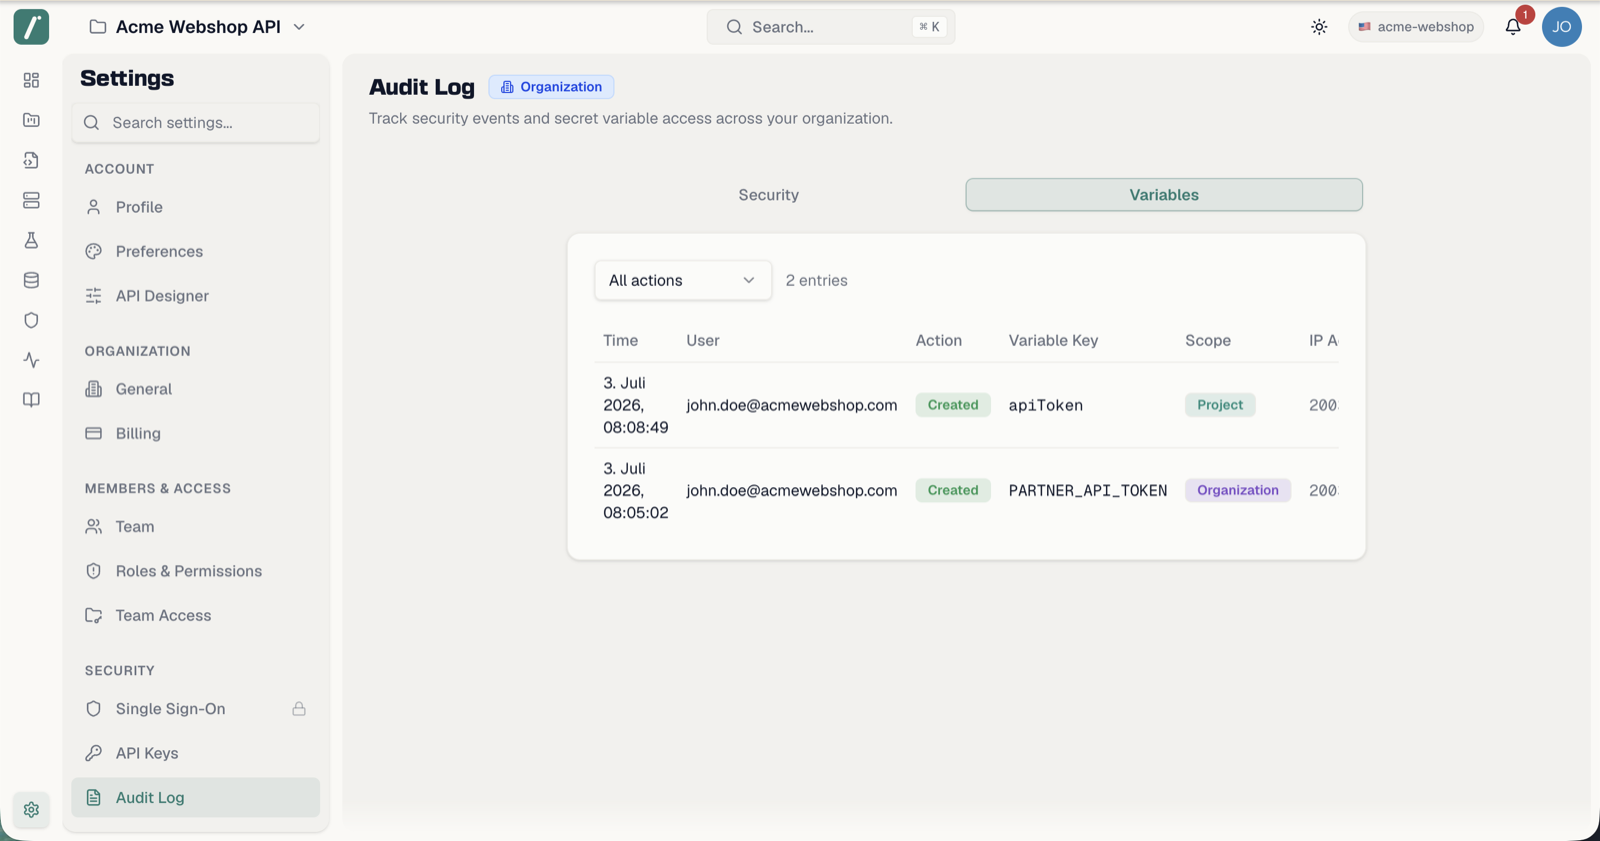Click the purple Organization scope badge
Image resolution: width=1600 pixels, height=841 pixels.
(1238, 490)
